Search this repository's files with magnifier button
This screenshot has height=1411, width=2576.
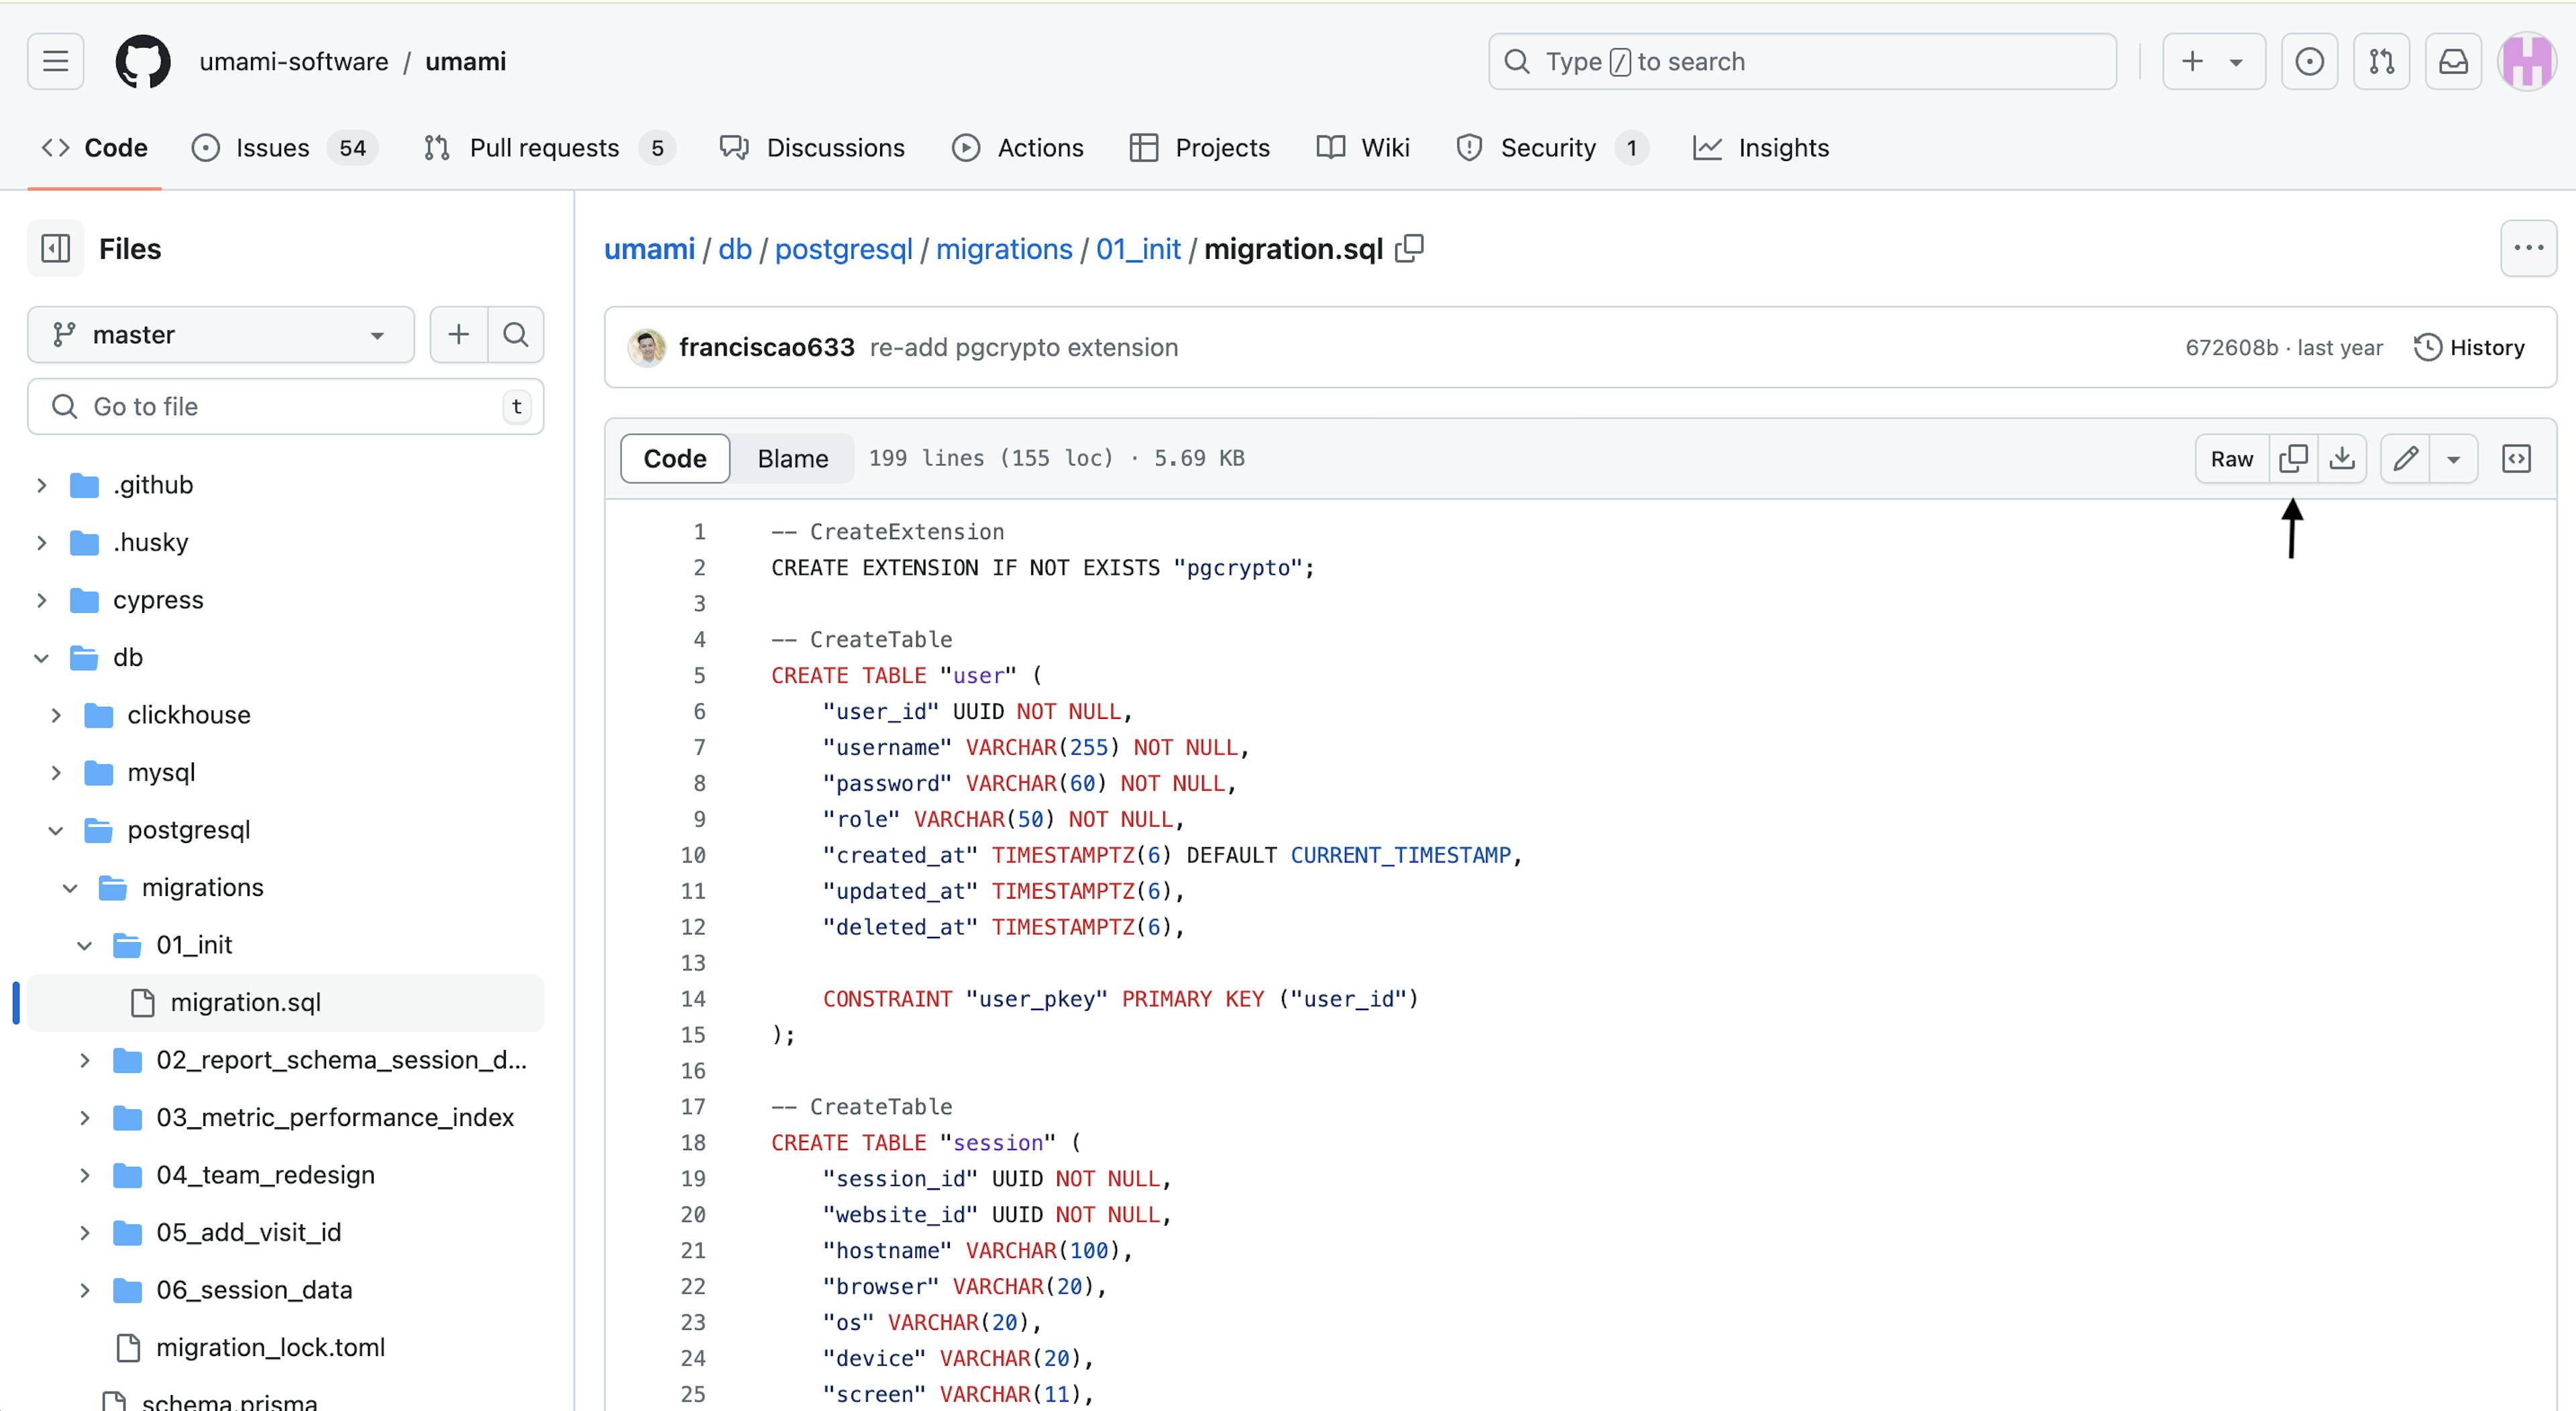[516, 334]
